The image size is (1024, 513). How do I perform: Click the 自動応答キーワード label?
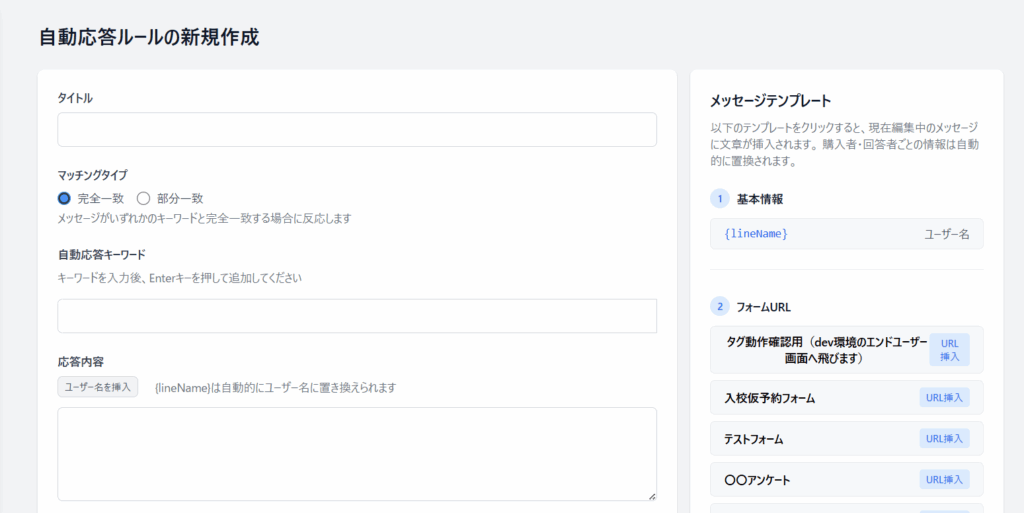(102, 255)
